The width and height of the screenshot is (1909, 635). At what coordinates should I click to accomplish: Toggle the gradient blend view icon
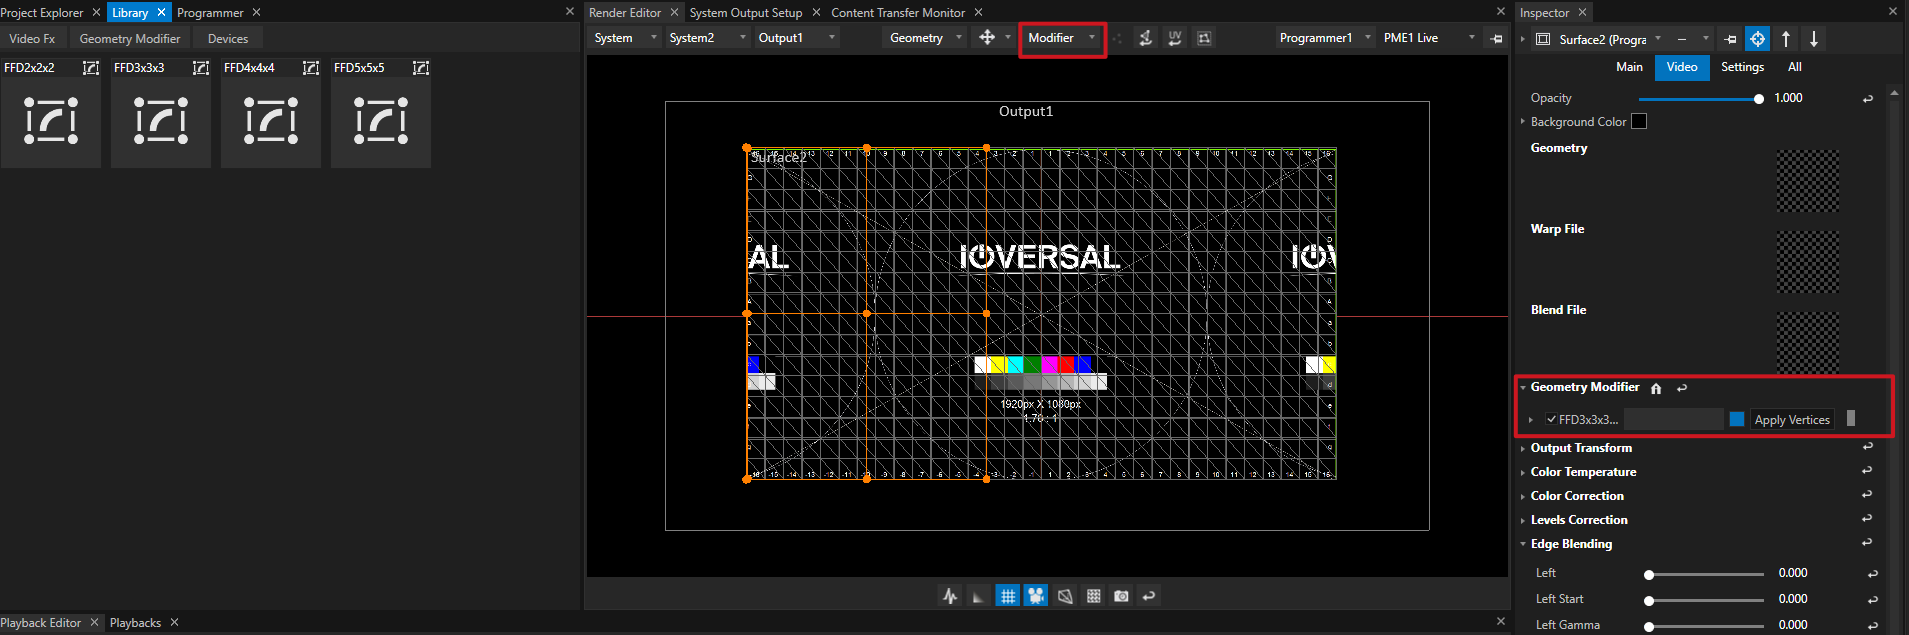(978, 596)
